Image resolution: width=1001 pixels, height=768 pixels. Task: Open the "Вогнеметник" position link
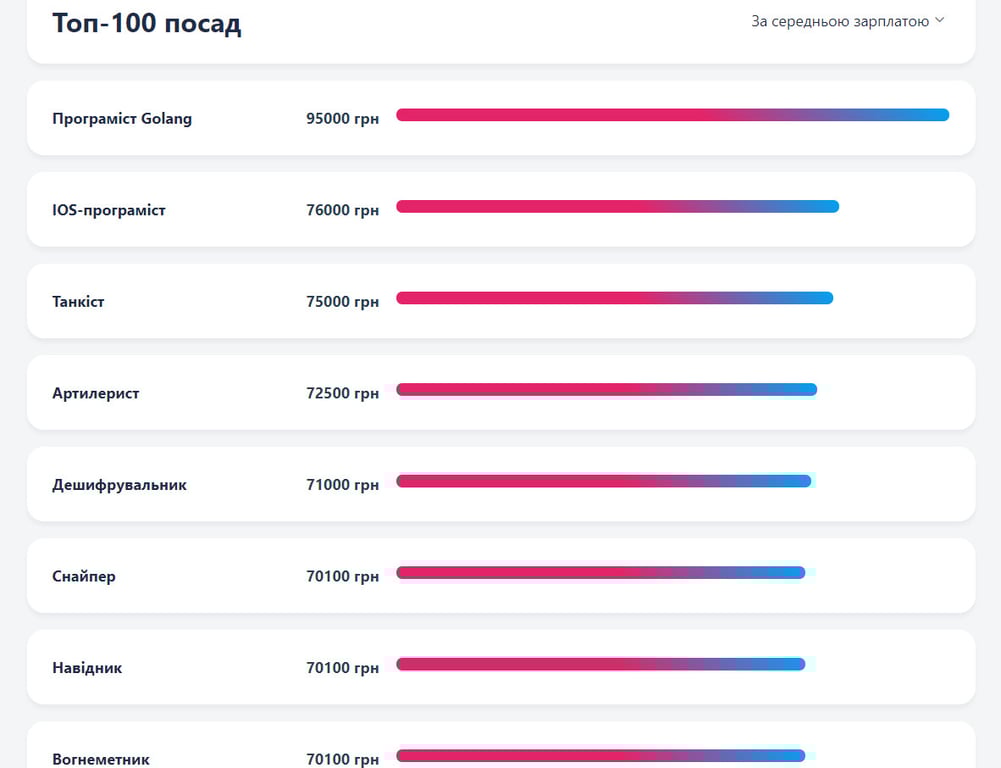click(100, 759)
